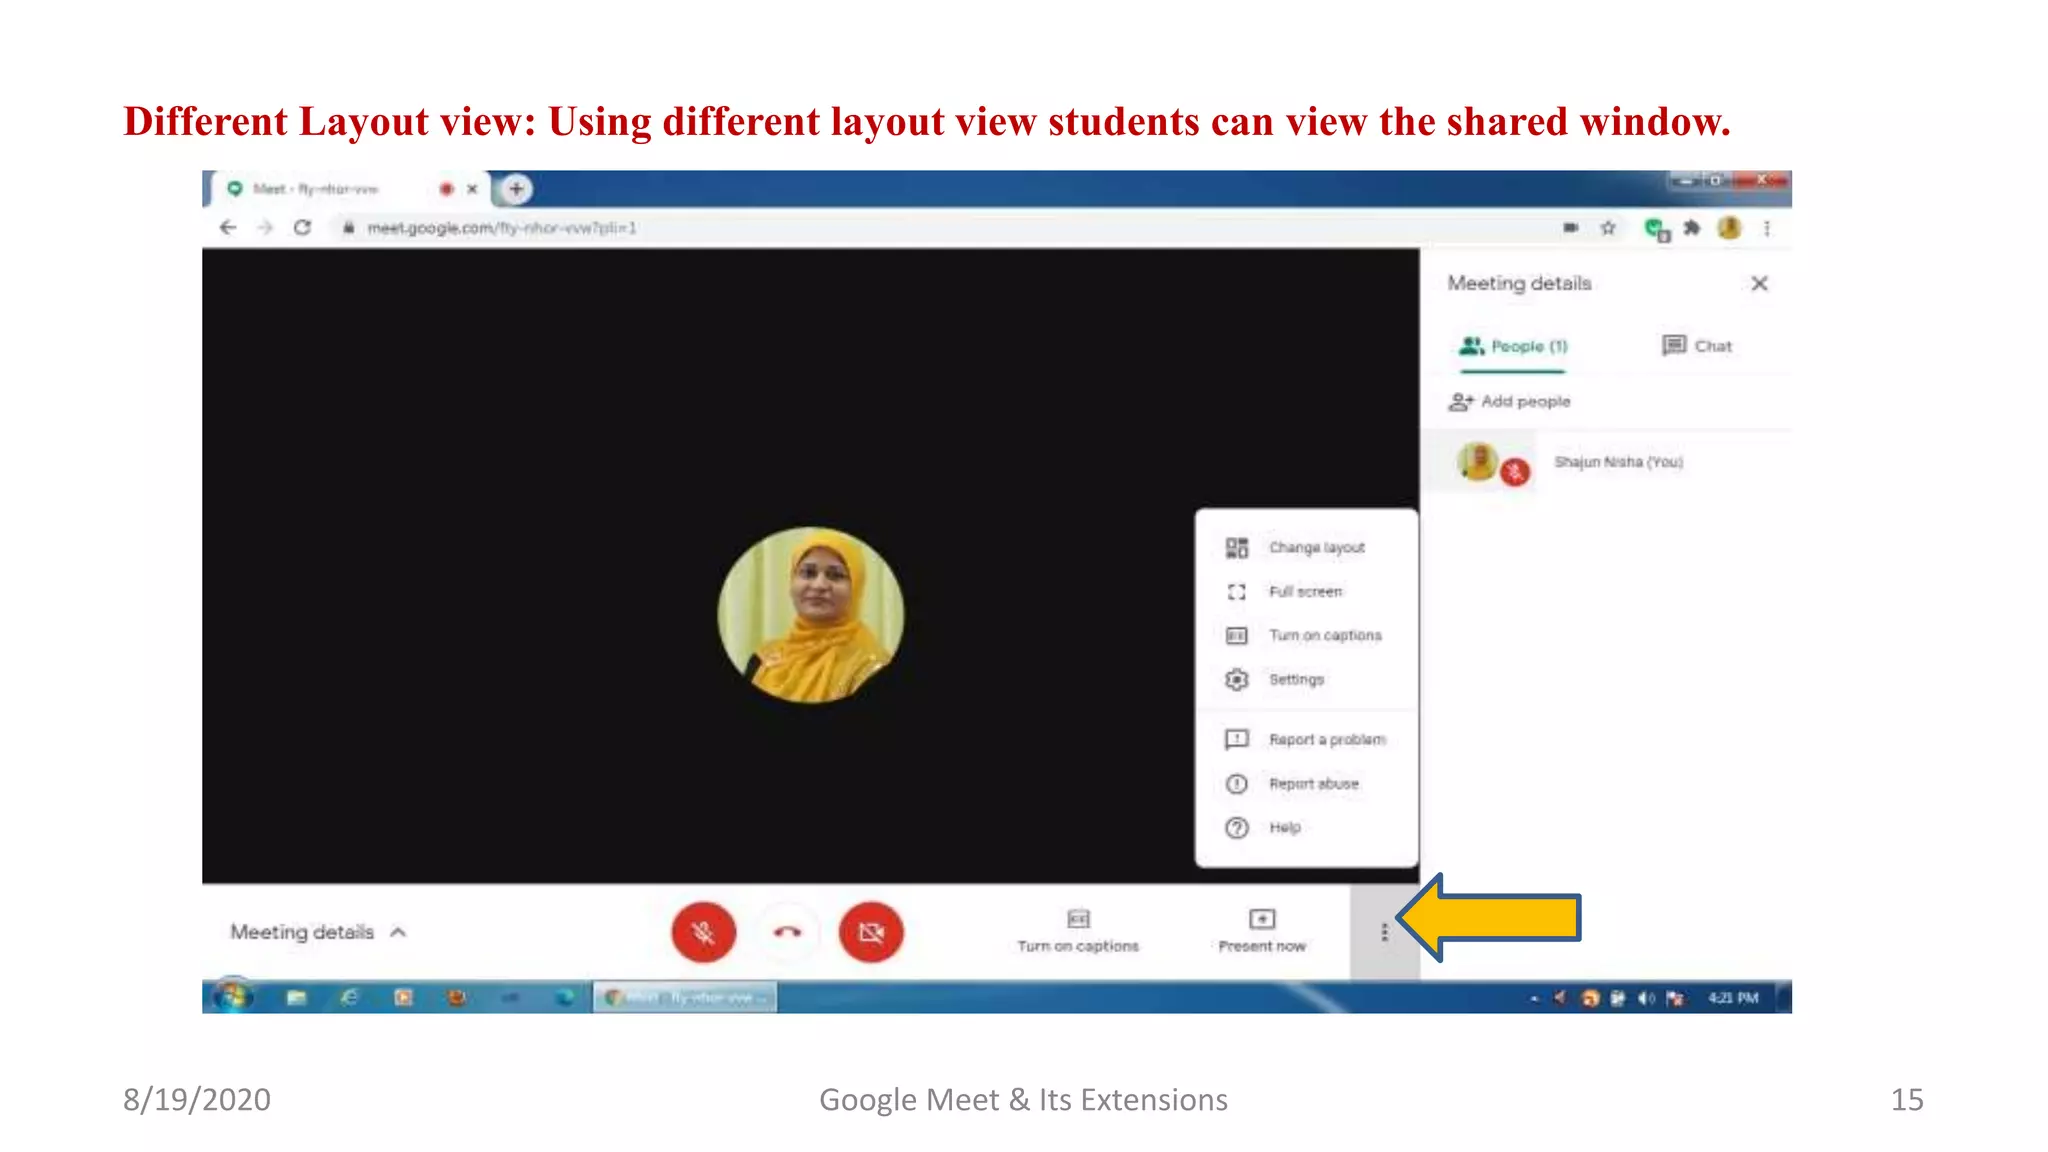Click the browser back arrow
The width and height of the screenshot is (2048, 1152).
(228, 228)
